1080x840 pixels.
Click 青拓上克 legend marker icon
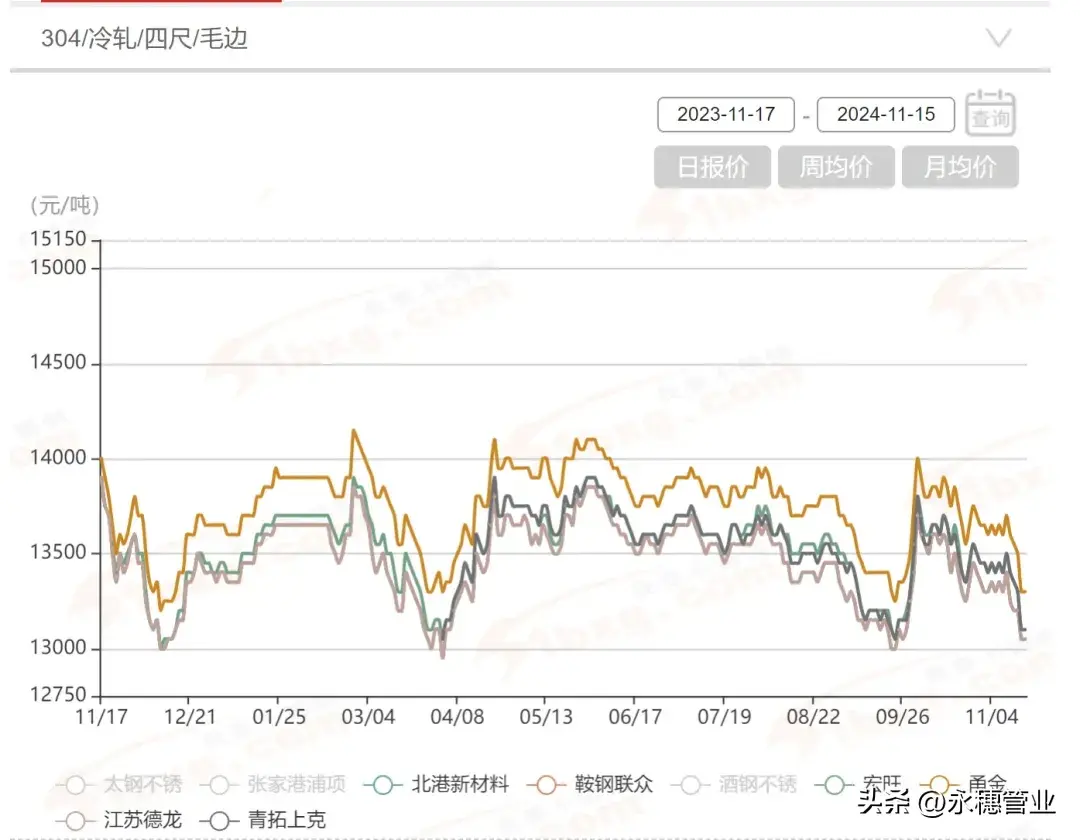click(219, 820)
